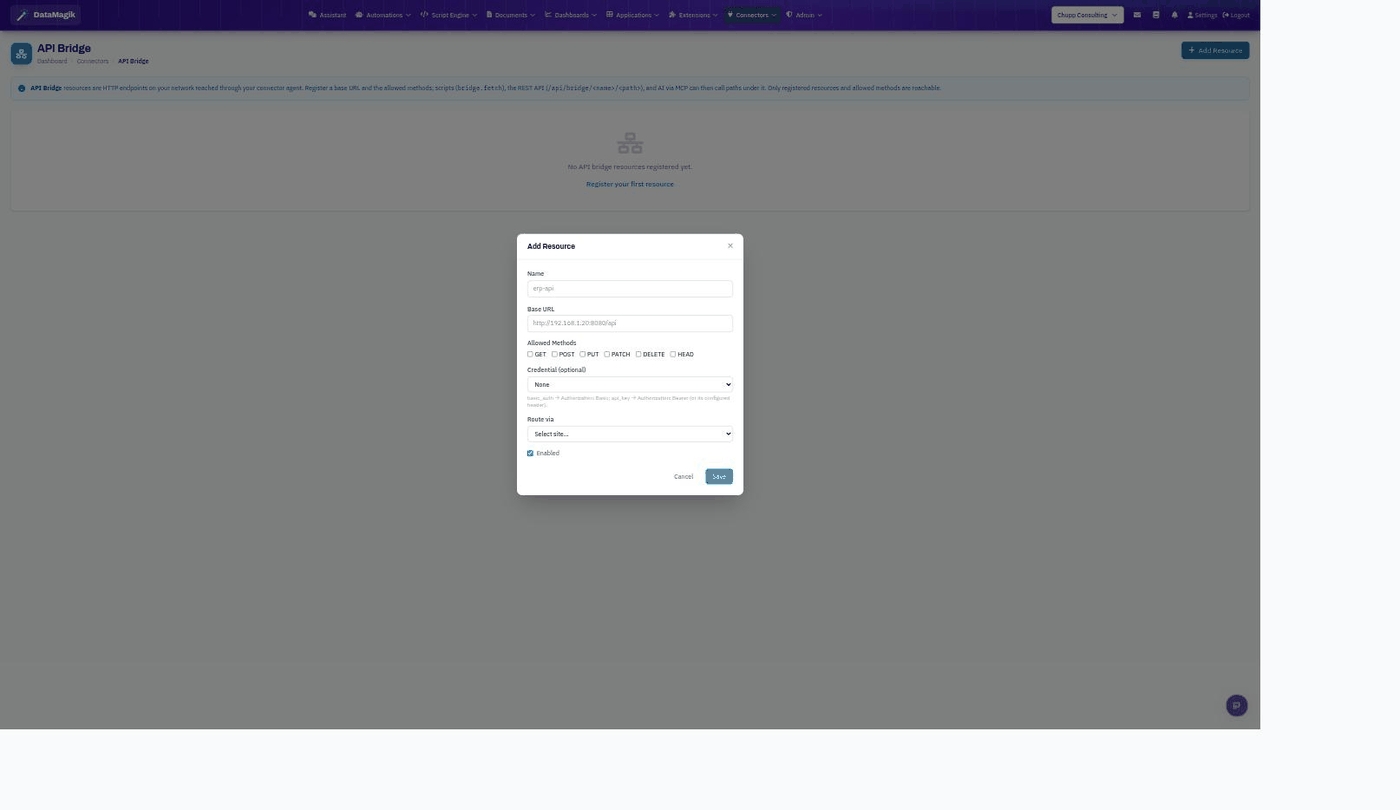Open the chat bubble widget
The height and width of the screenshot is (810, 1400).
(1236, 705)
